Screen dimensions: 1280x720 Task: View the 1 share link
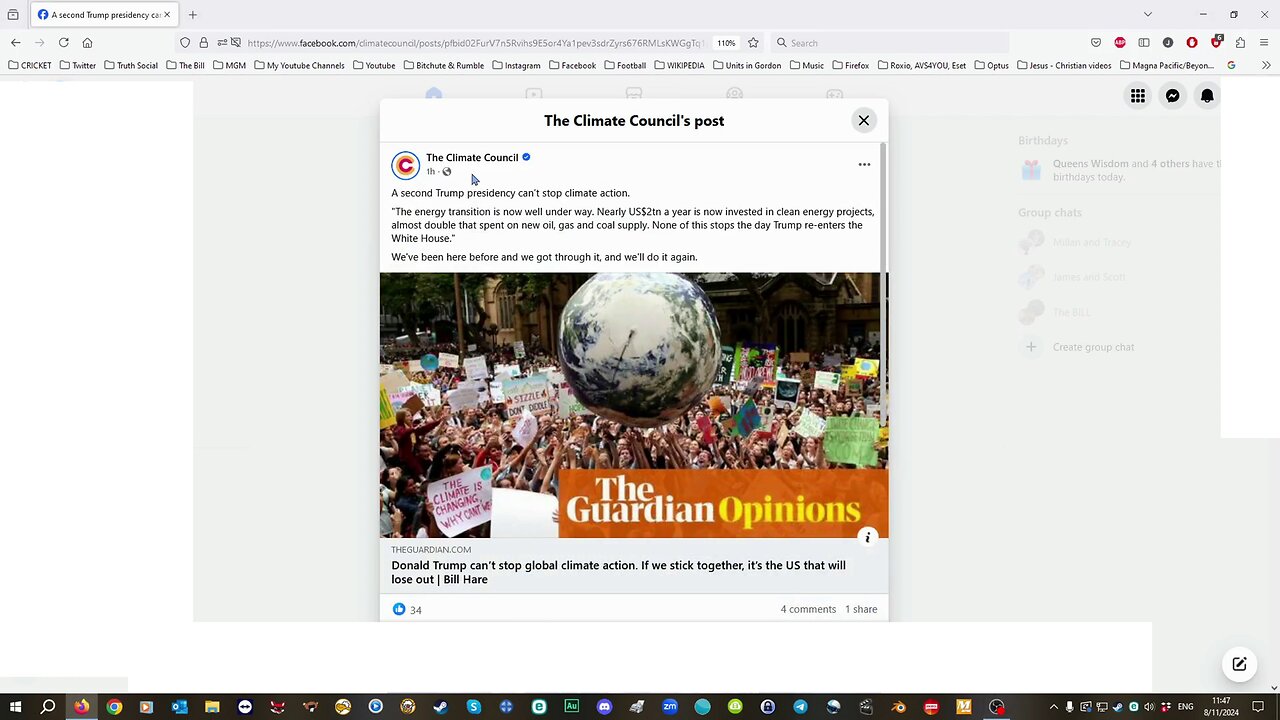coord(861,610)
